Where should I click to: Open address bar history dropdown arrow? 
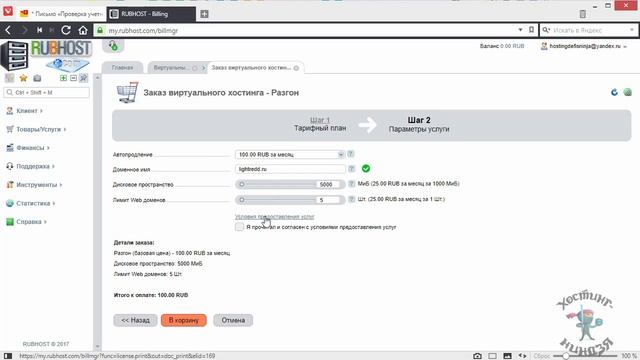tap(520, 30)
